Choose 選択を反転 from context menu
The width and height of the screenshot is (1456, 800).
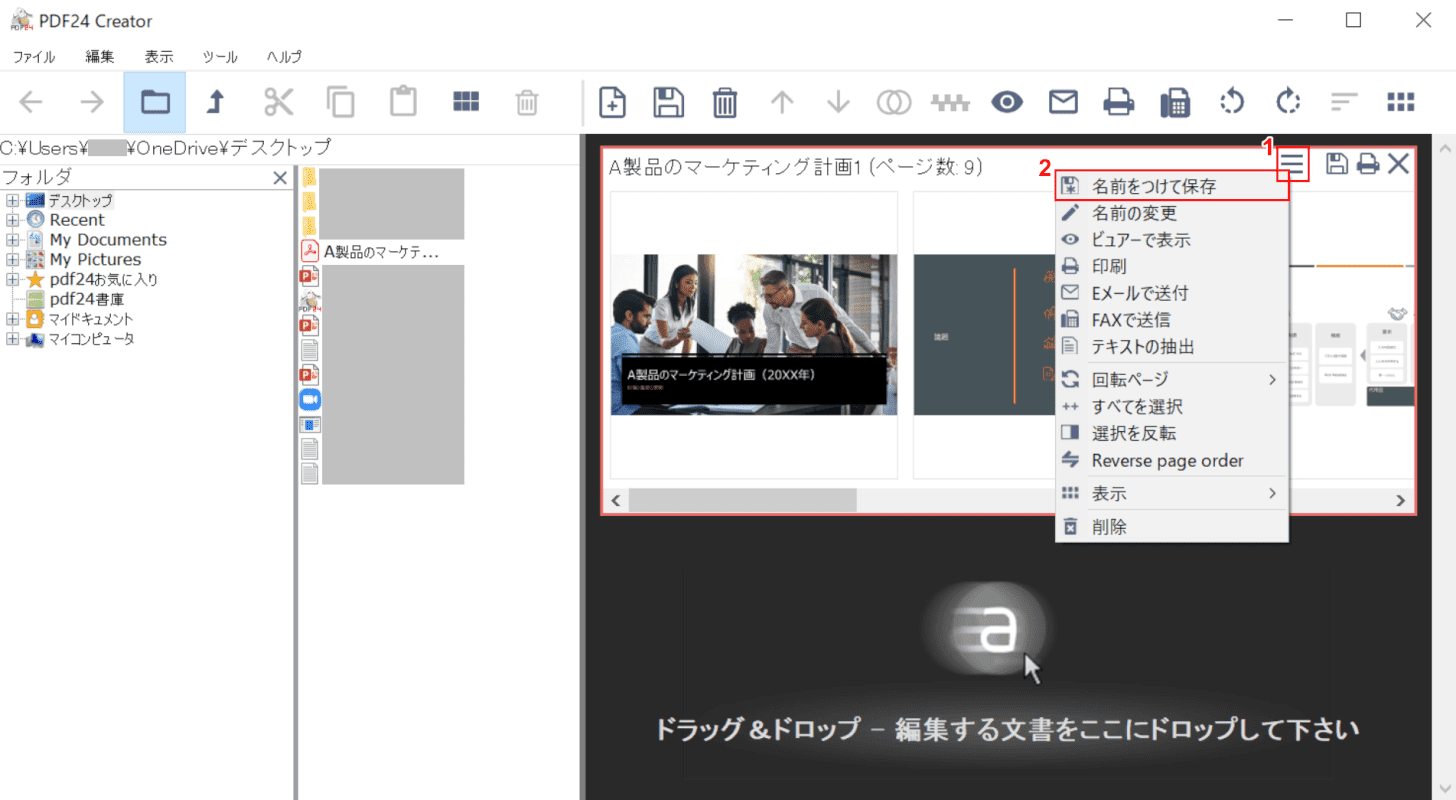click(x=1172, y=434)
